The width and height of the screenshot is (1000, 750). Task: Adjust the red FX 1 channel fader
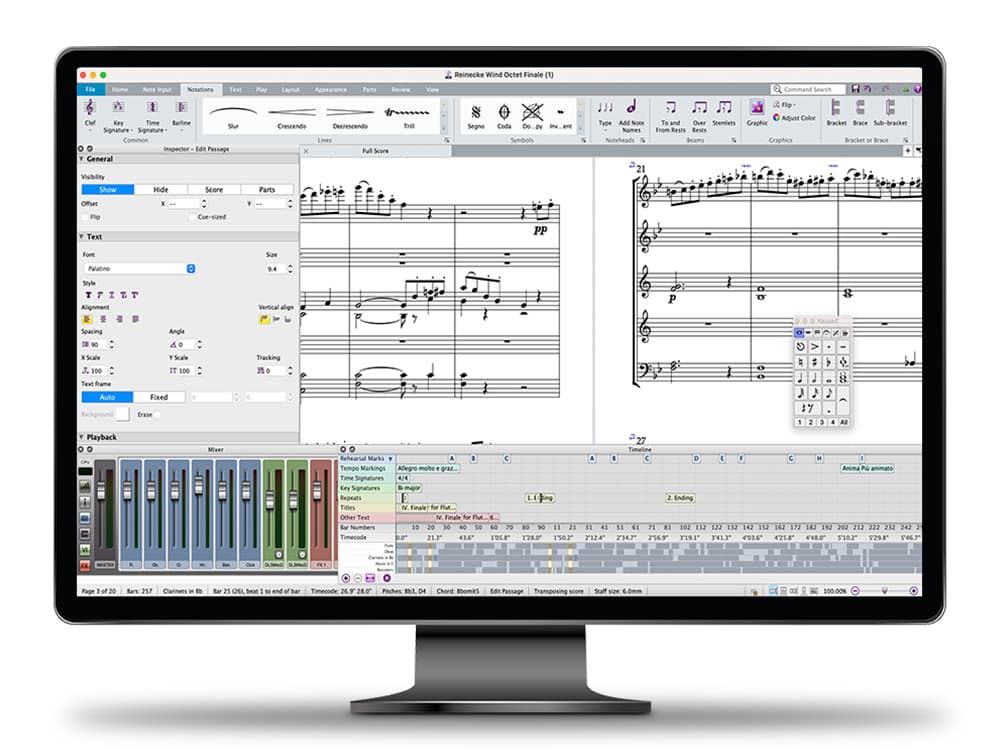(317, 491)
